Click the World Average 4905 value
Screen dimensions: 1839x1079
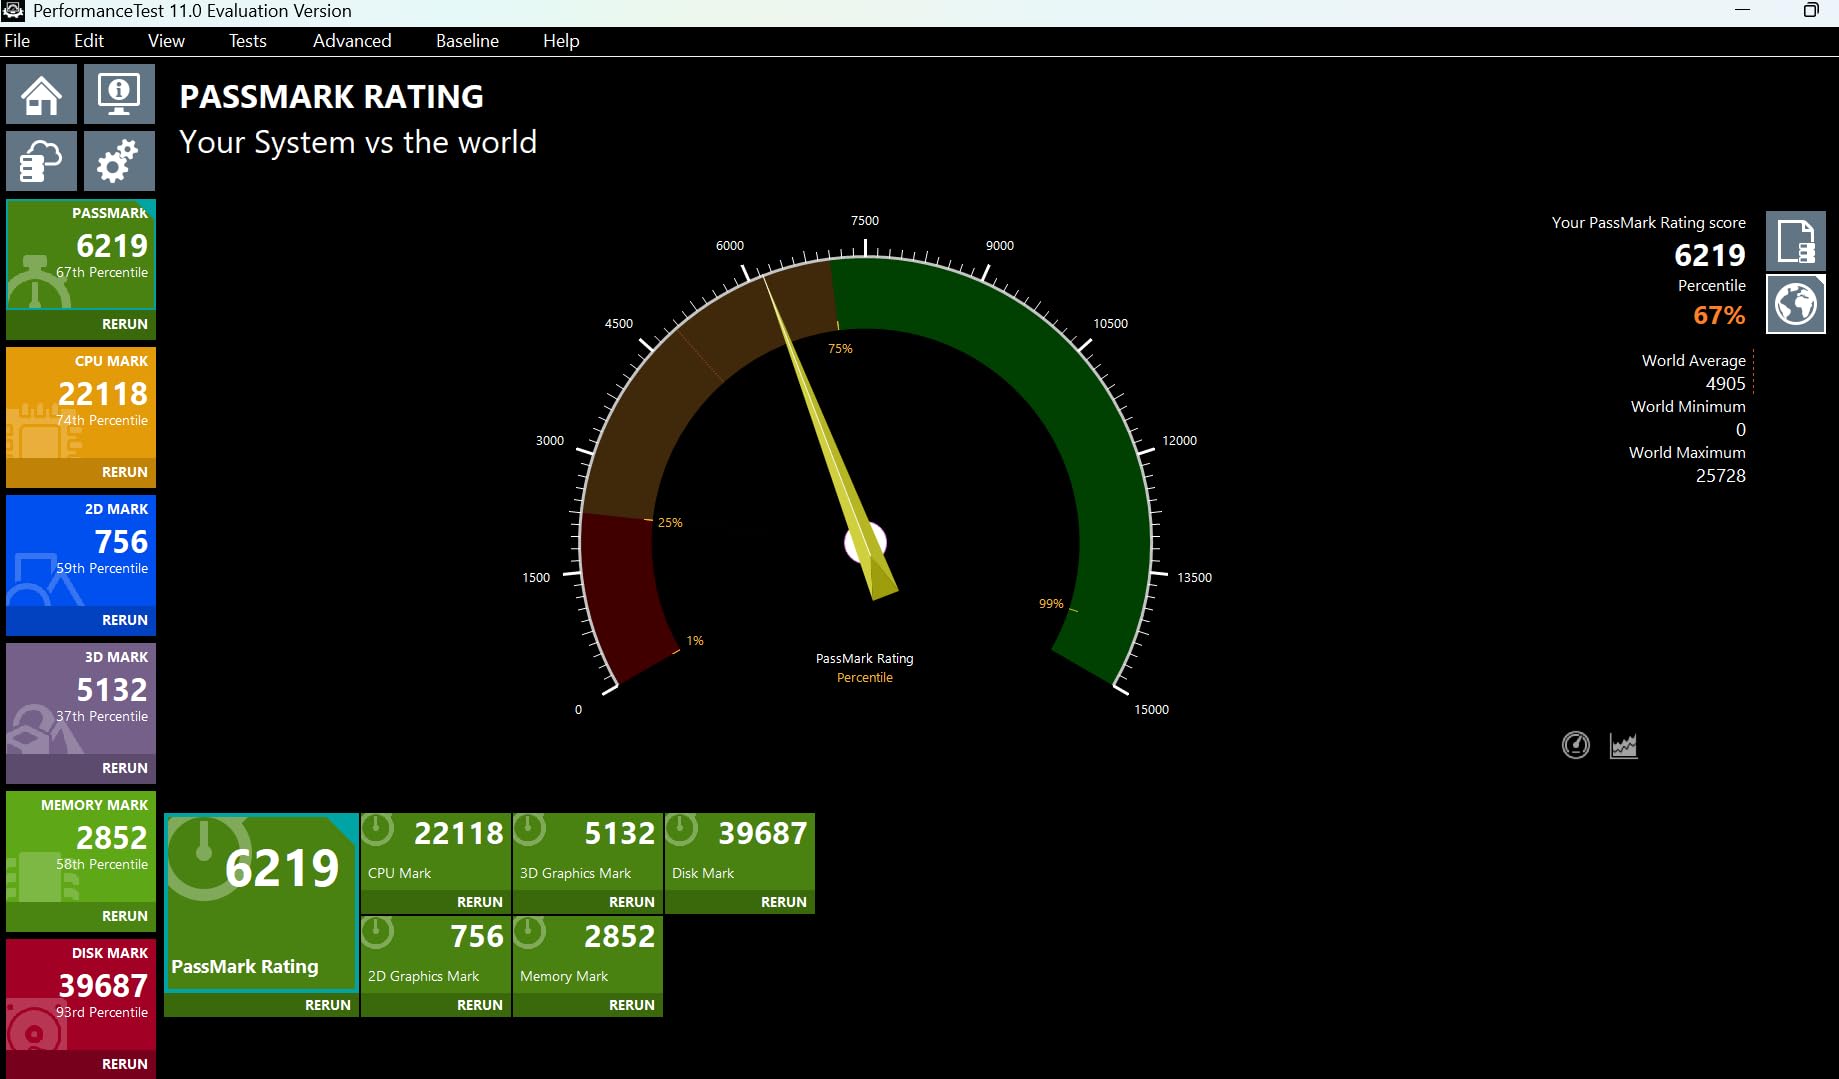[1725, 384]
